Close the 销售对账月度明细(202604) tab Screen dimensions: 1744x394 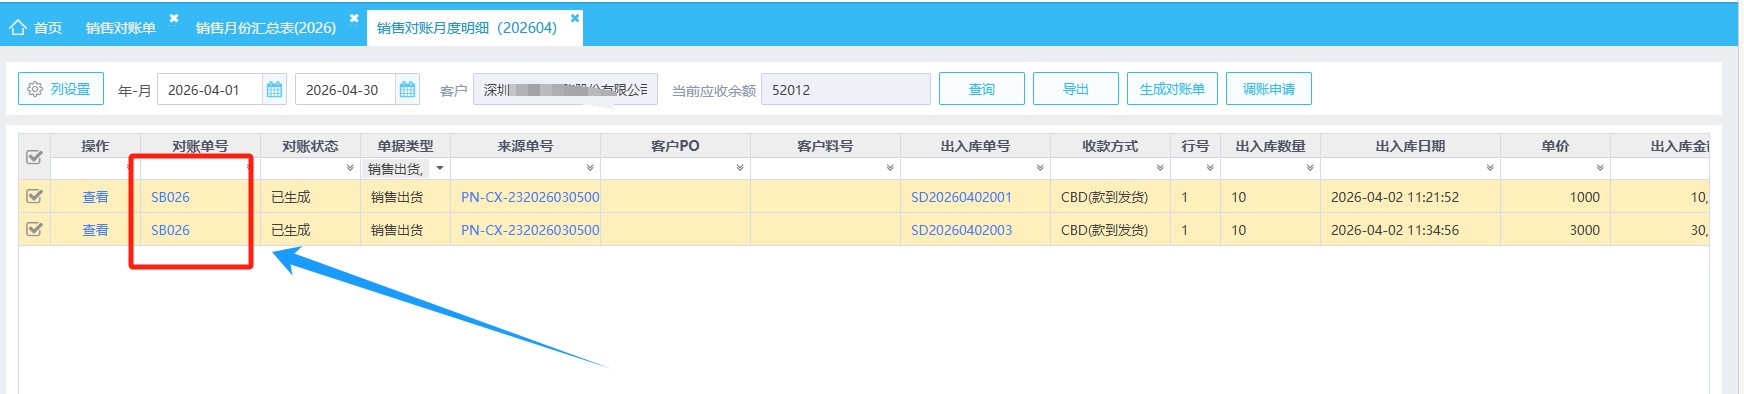click(x=575, y=18)
